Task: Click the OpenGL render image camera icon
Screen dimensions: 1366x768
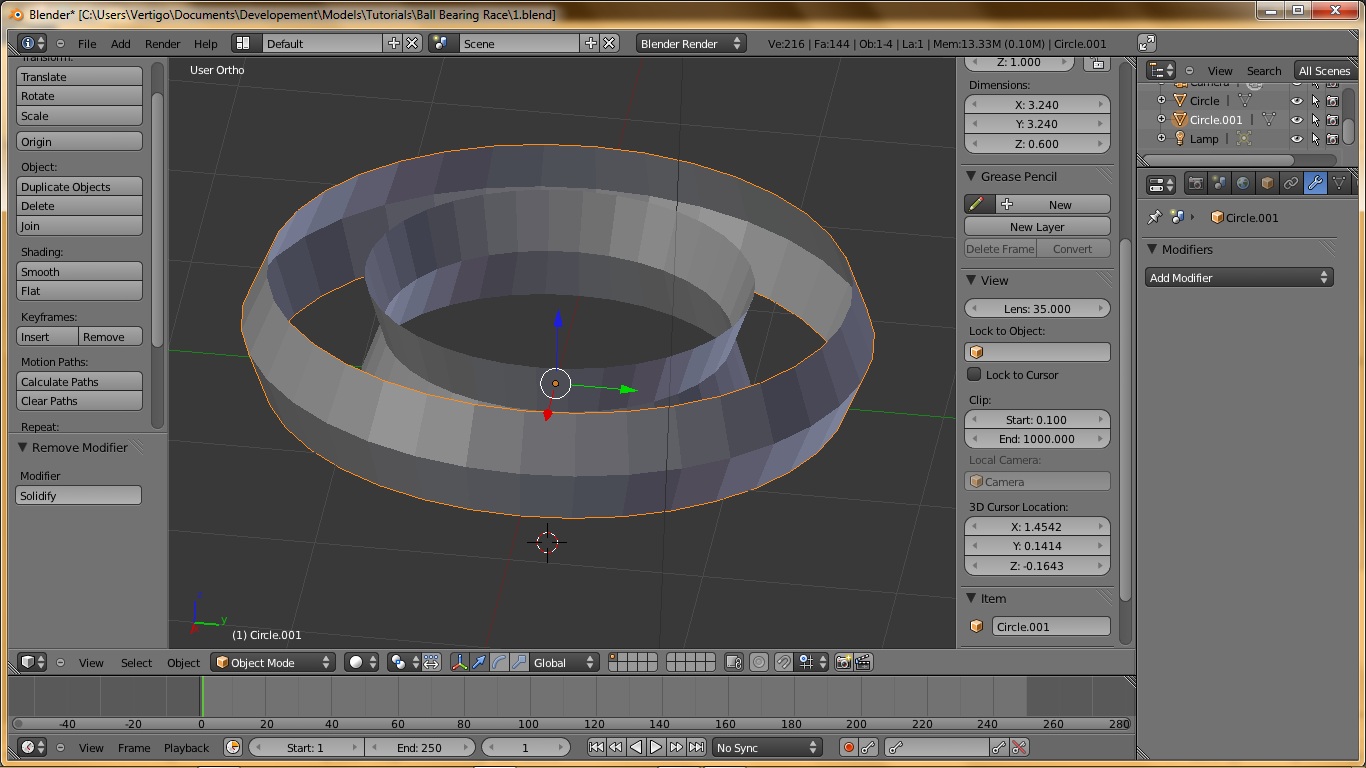Action: pyautogui.click(x=844, y=662)
